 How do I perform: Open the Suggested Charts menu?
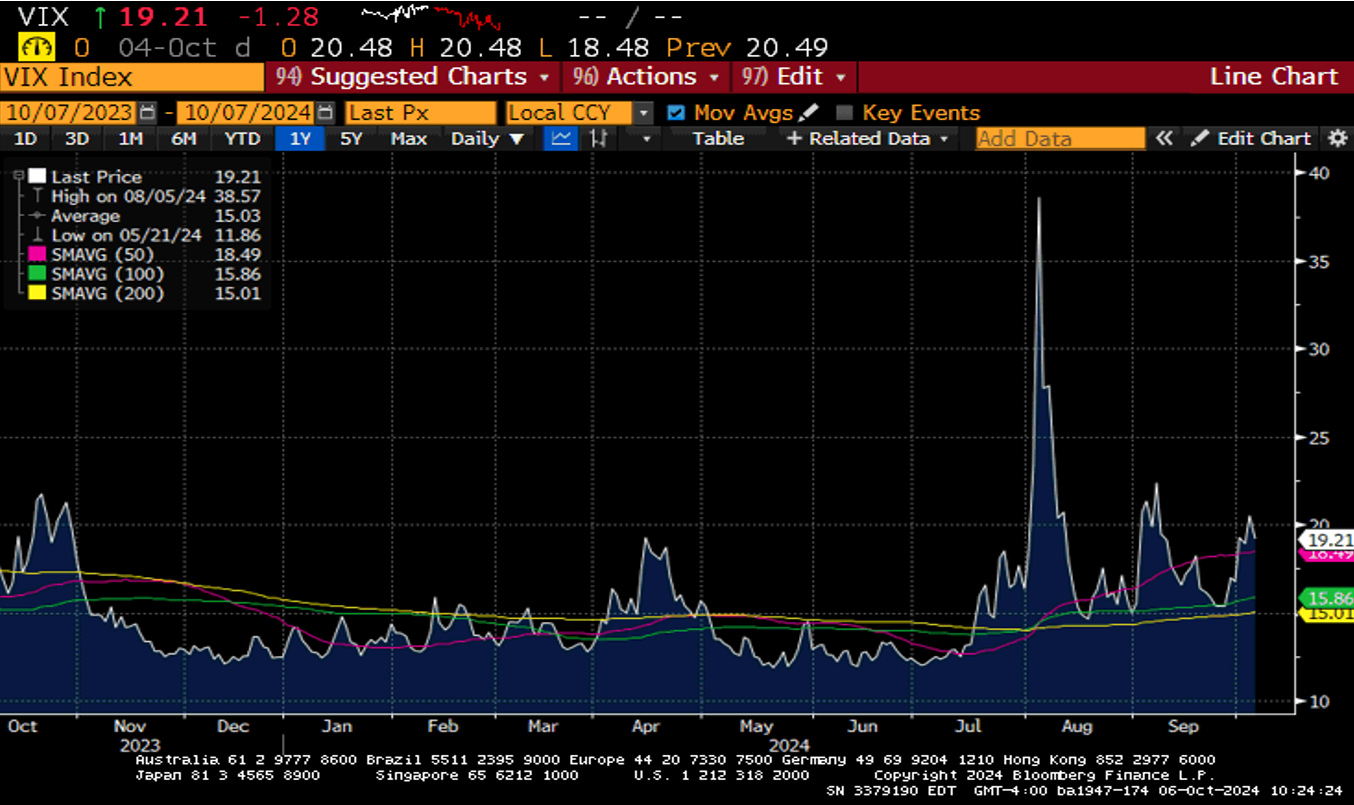pyautogui.click(x=418, y=77)
